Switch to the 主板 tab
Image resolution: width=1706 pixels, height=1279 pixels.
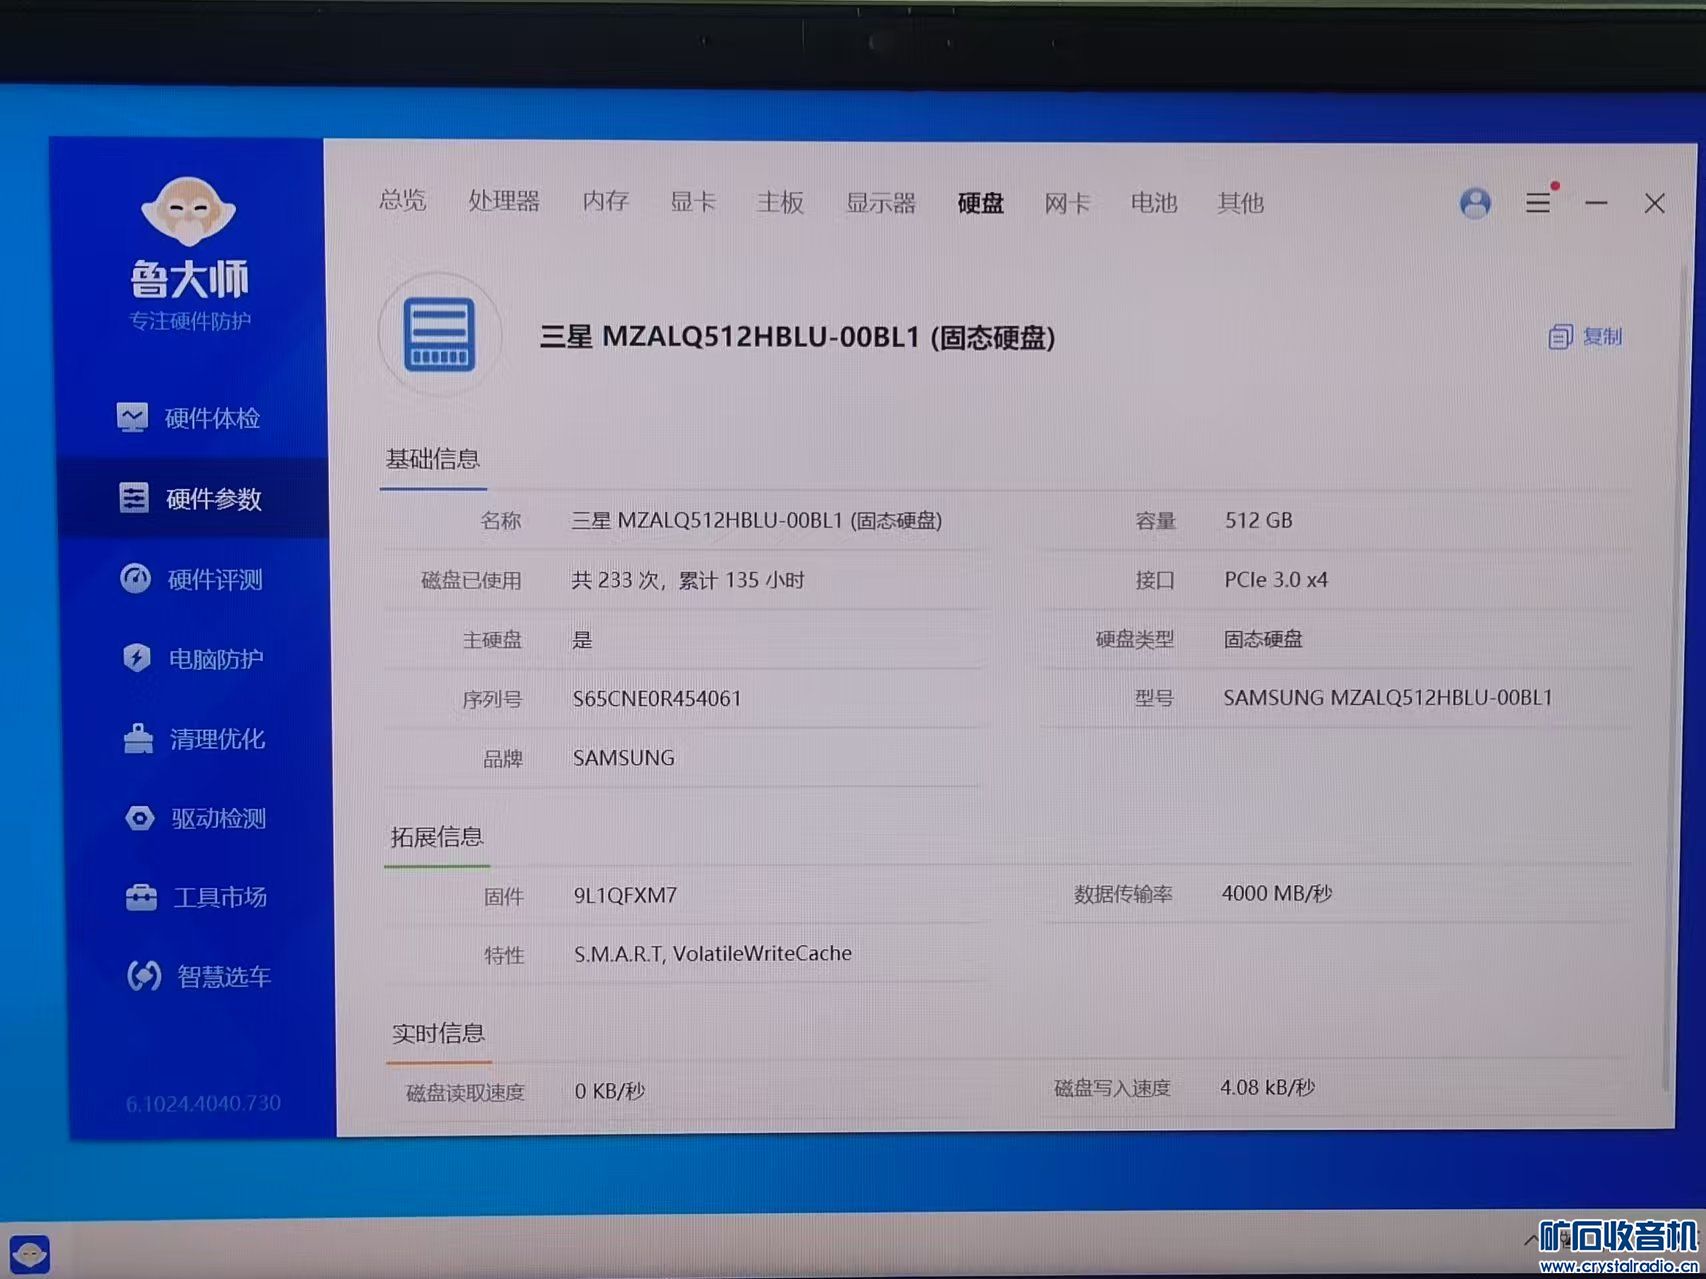point(780,202)
